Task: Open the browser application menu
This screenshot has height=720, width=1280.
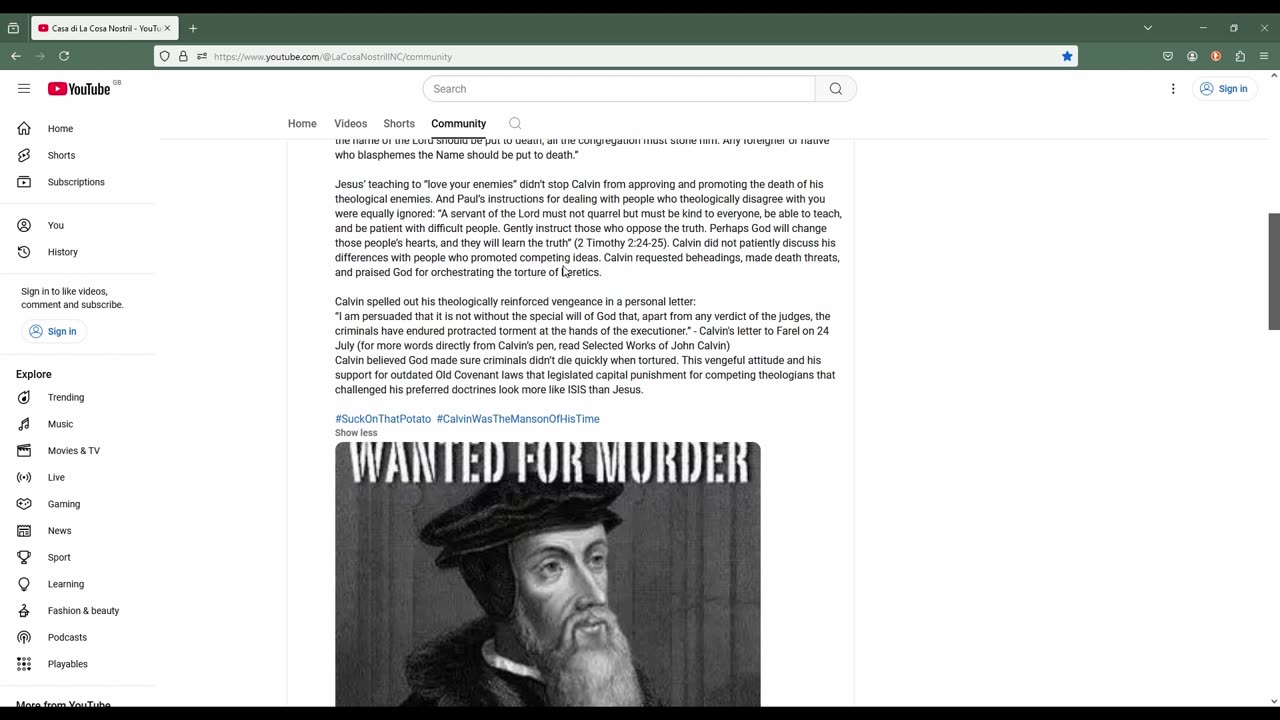Action: point(1264,56)
